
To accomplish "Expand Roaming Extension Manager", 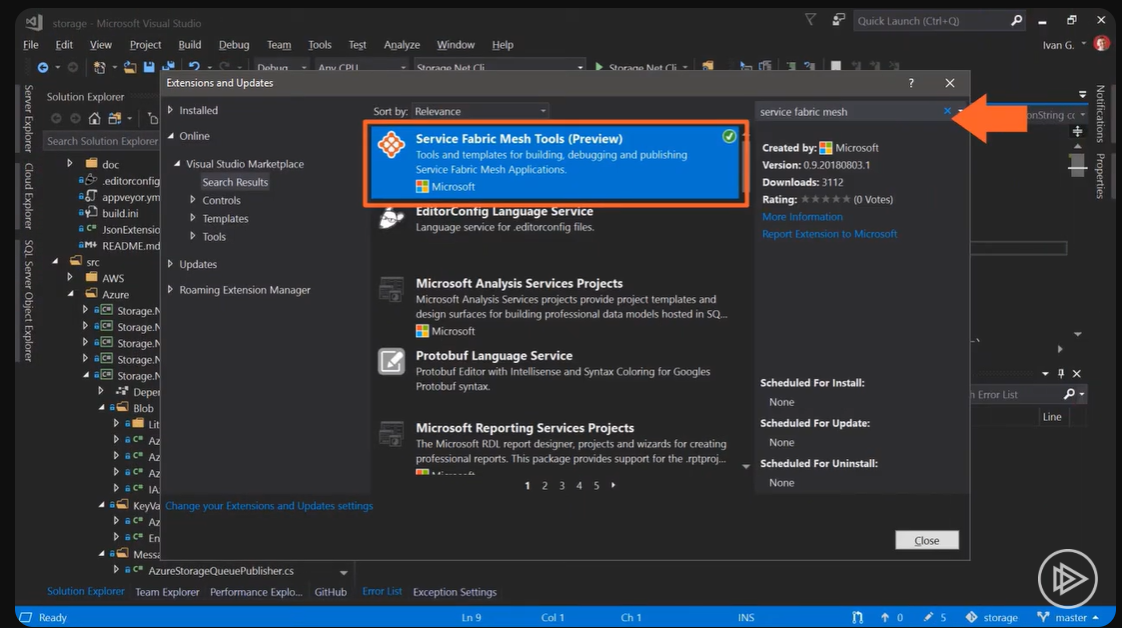I will click(170, 290).
